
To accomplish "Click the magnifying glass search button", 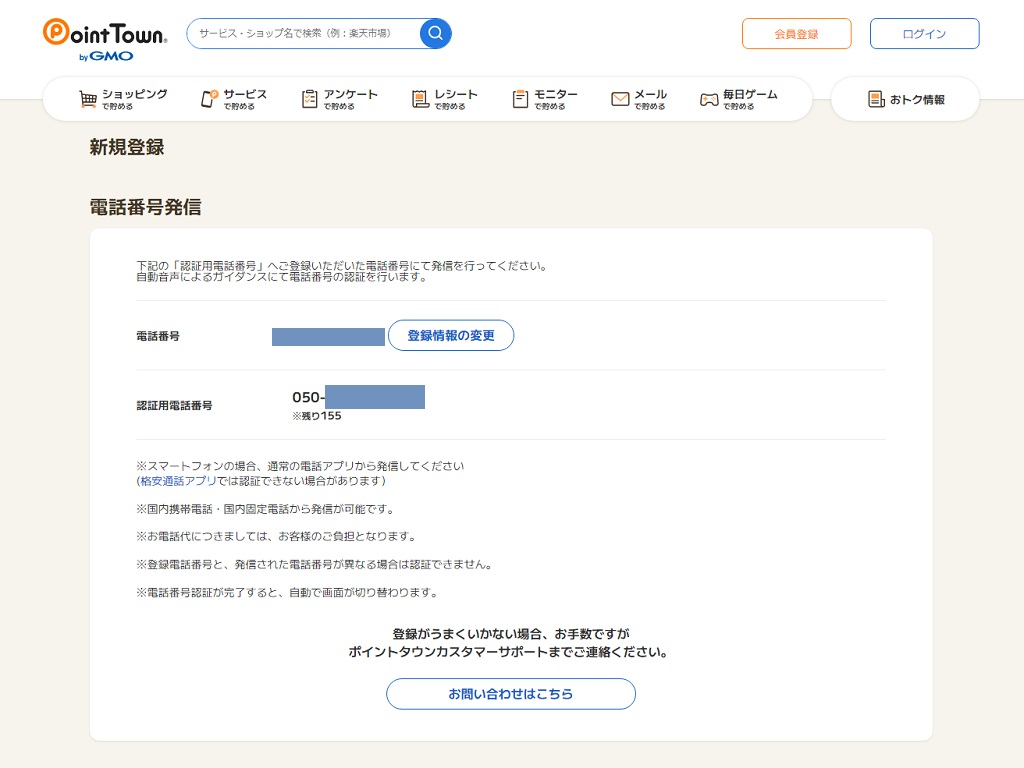I will coord(435,33).
